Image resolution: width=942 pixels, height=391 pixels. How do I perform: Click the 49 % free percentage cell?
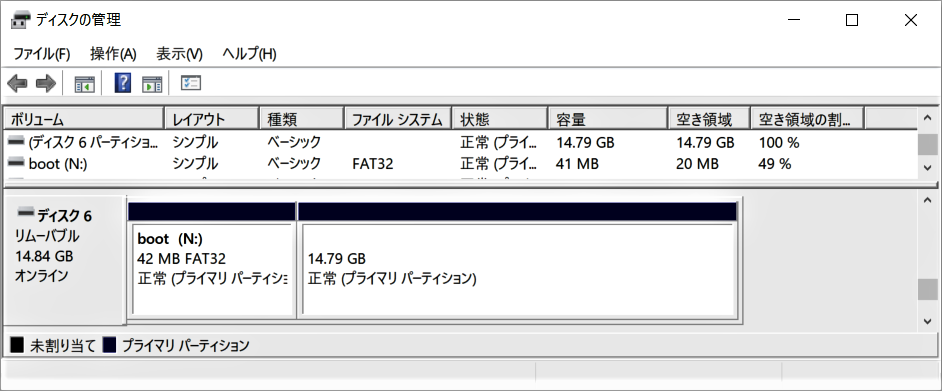click(774, 163)
